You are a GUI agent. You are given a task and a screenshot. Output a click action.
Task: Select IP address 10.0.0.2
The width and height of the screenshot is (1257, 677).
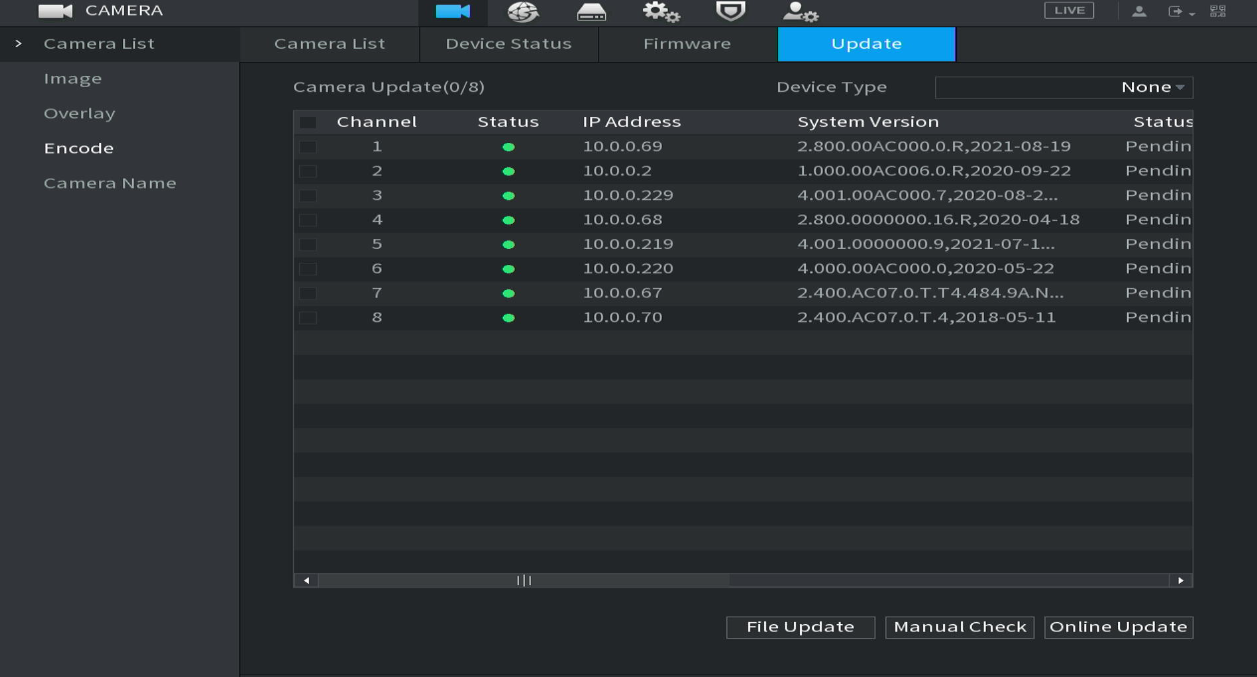click(617, 171)
